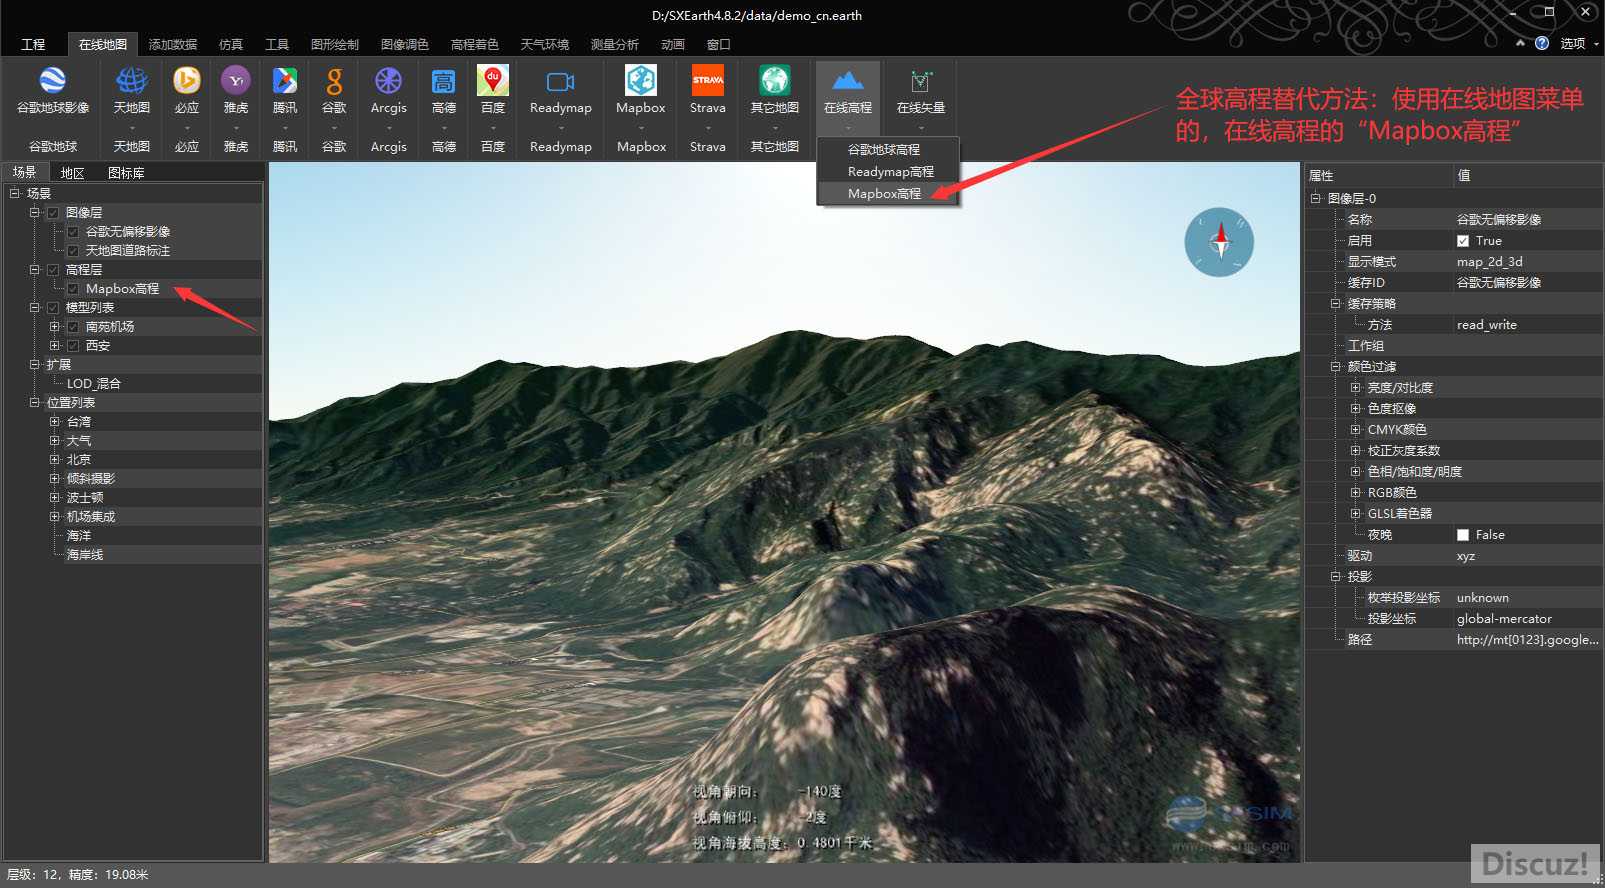Click the 投影坐标 global-mercator value

[x=1527, y=619]
